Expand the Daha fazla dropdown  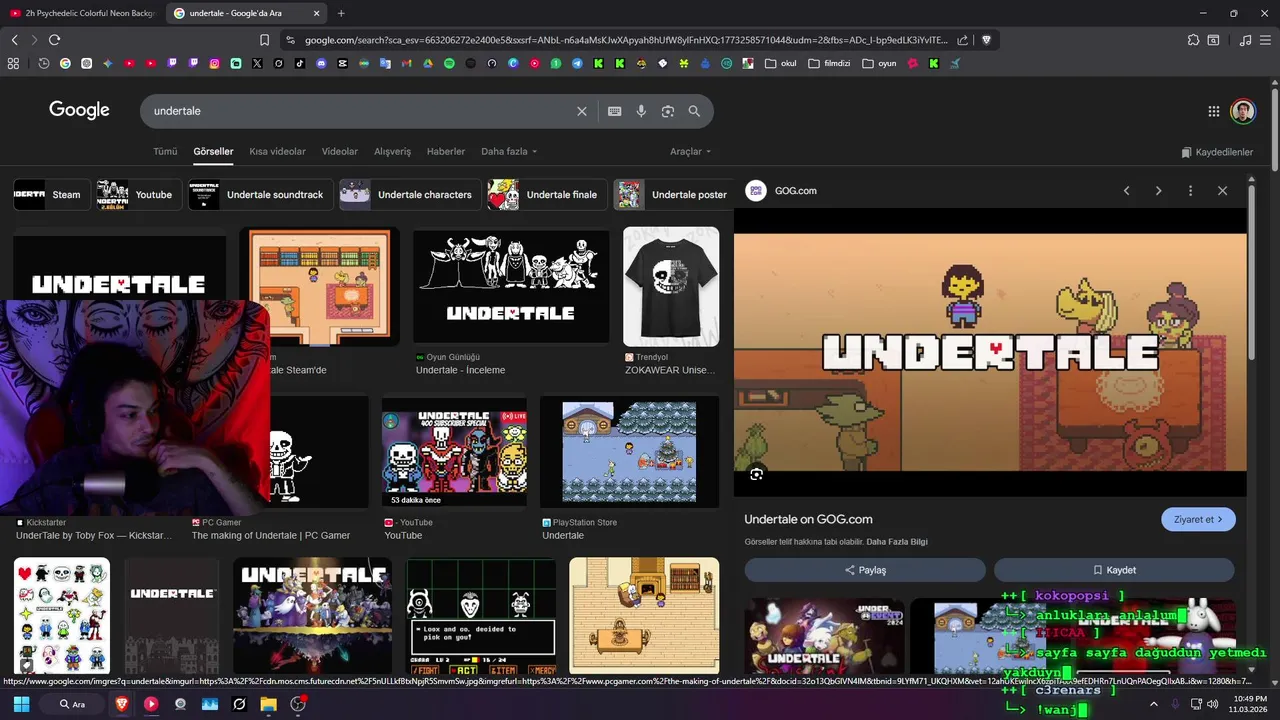(x=509, y=152)
